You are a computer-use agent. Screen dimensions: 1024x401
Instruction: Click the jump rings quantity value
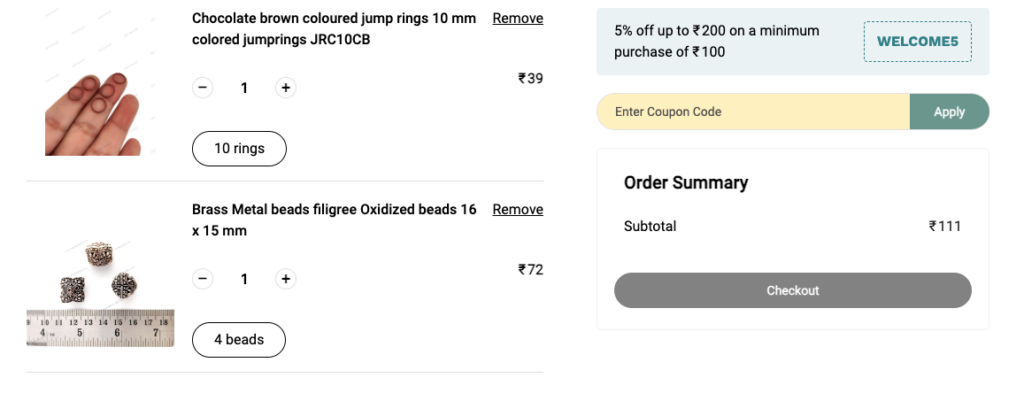(244, 88)
